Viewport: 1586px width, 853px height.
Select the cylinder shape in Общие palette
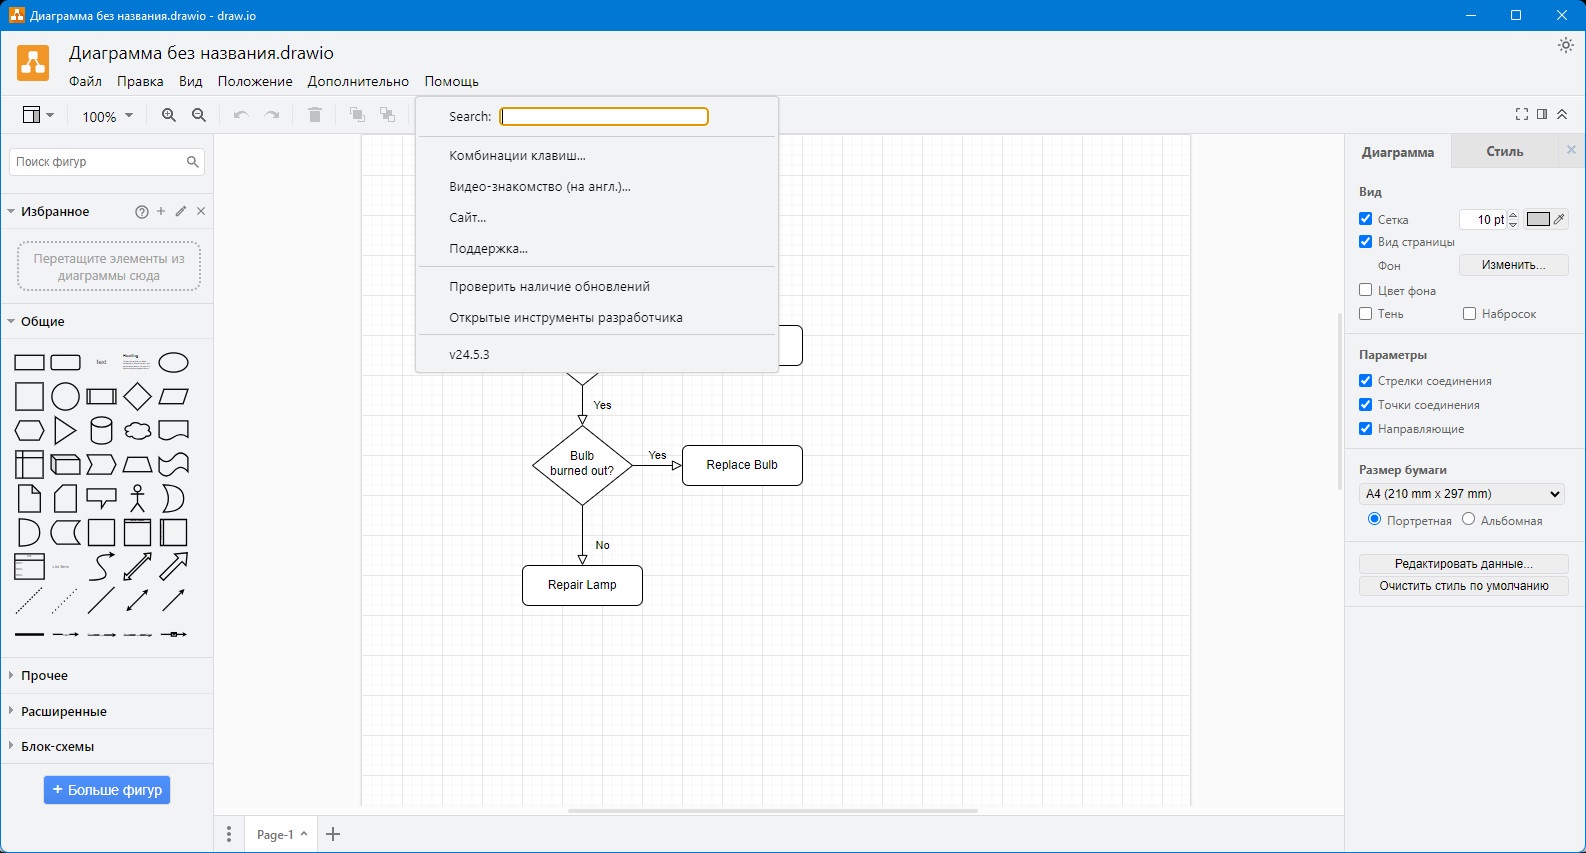coord(101,431)
